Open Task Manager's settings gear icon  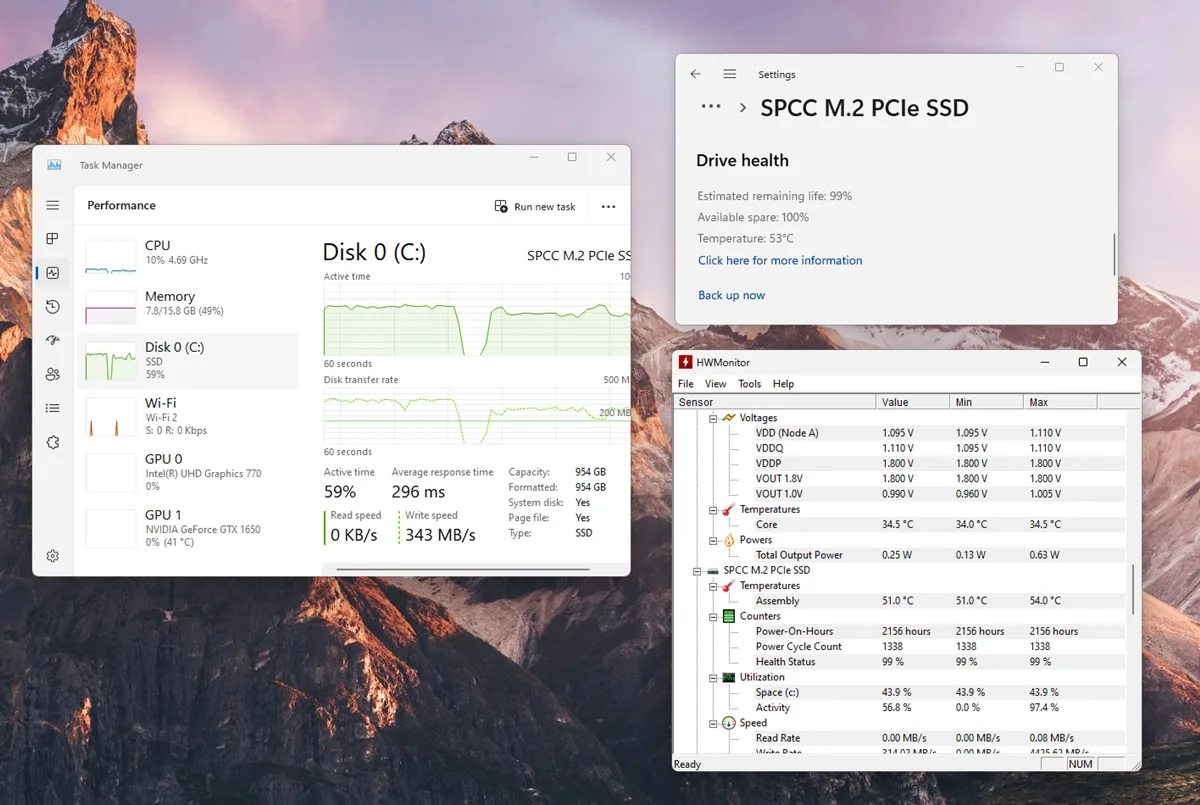(52, 555)
